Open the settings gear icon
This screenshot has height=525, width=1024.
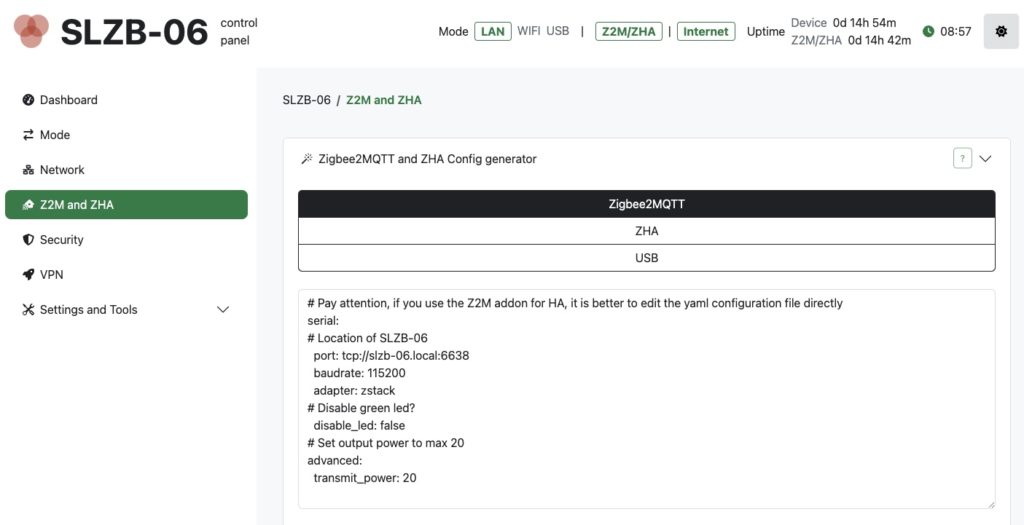tap(1001, 31)
